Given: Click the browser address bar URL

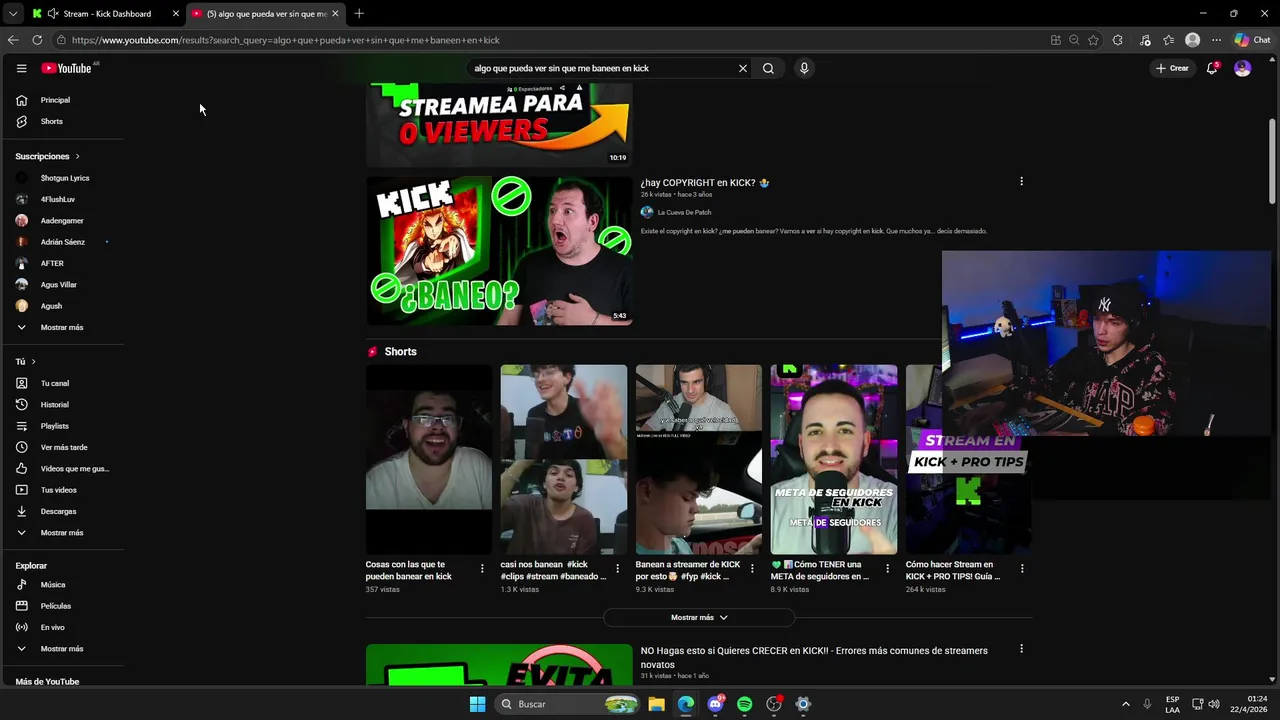Looking at the screenshot, I should (x=285, y=40).
